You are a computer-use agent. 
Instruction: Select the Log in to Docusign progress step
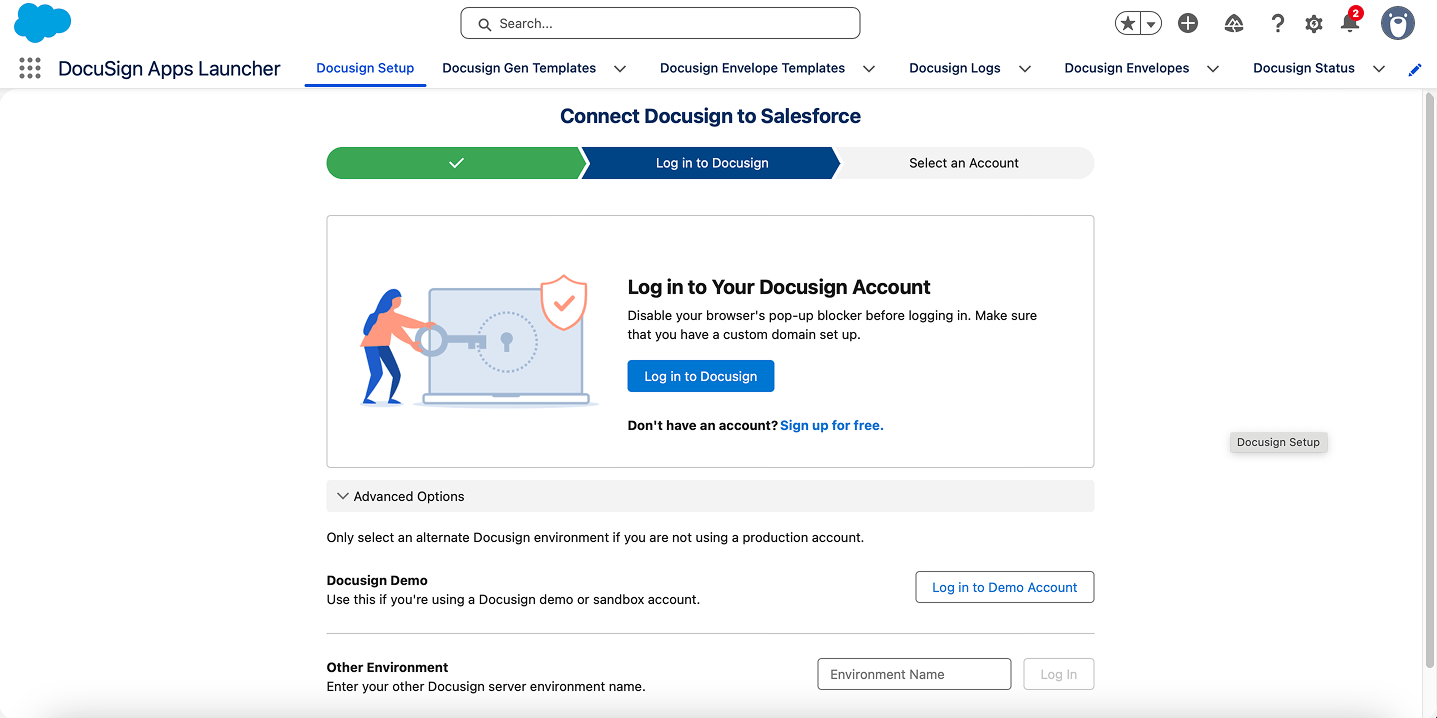pyautogui.click(x=711, y=163)
